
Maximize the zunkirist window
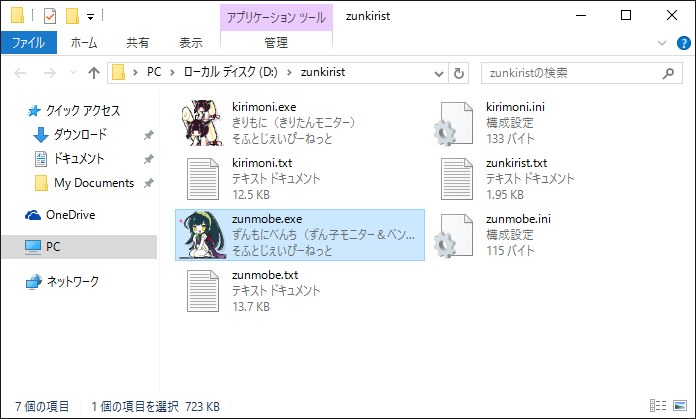626,16
